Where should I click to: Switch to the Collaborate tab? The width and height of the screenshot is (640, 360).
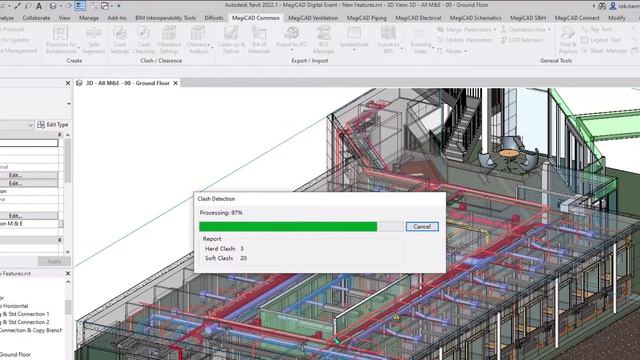pos(36,18)
